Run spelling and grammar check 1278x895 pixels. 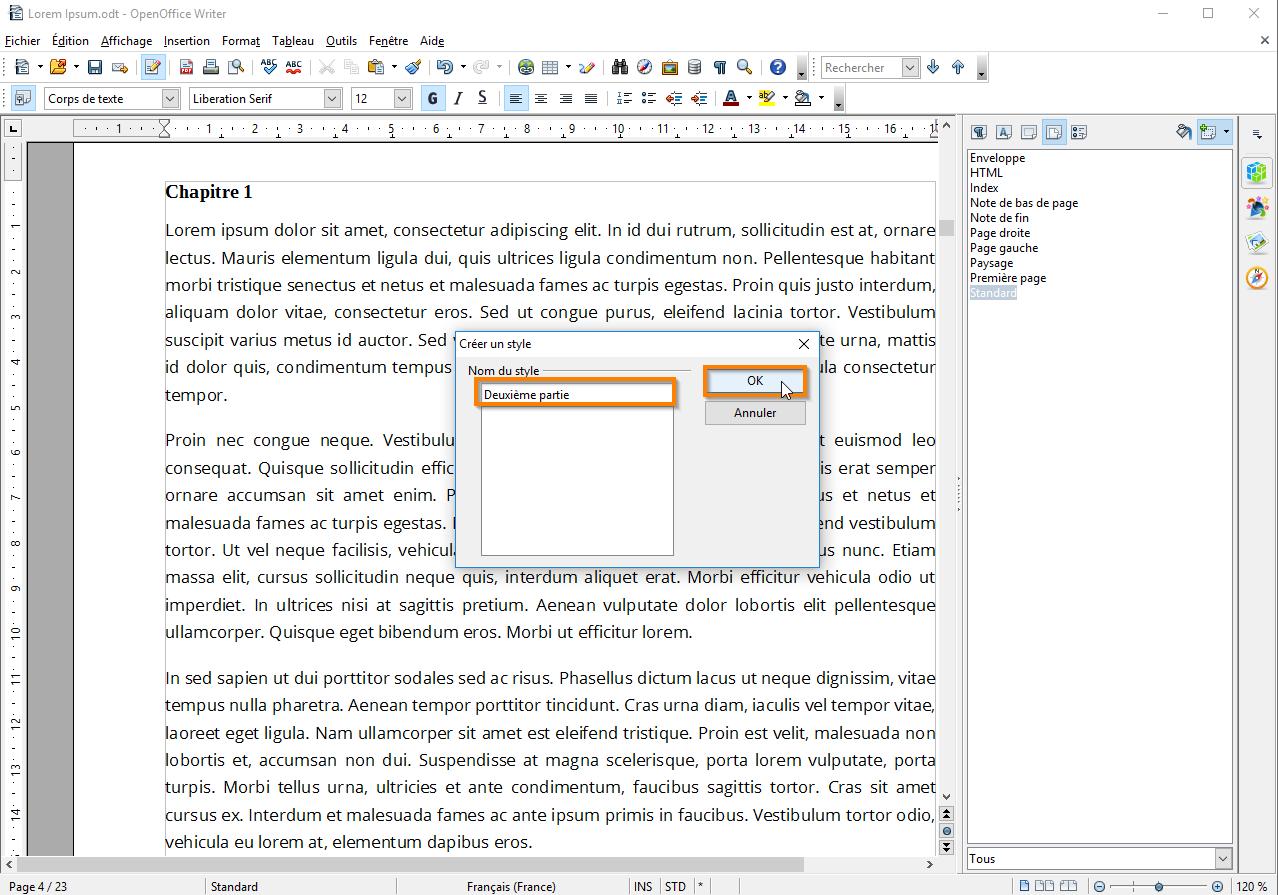point(268,67)
